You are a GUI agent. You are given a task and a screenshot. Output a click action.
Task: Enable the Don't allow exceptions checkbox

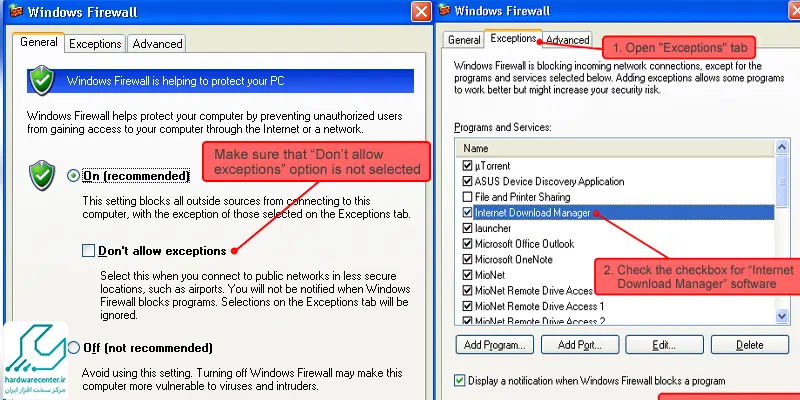pos(88,249)
